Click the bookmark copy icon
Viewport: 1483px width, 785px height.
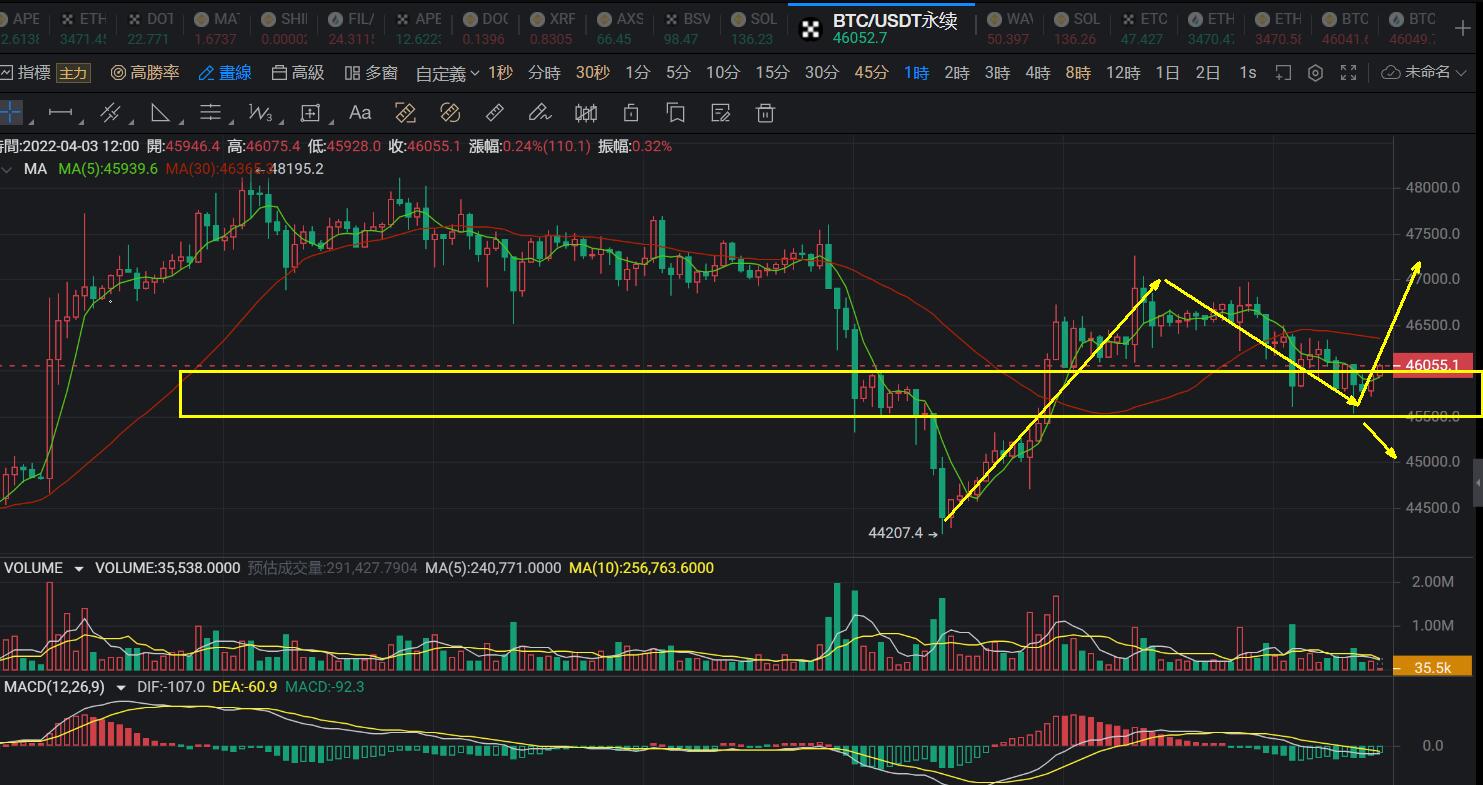[x=676, y=113]
